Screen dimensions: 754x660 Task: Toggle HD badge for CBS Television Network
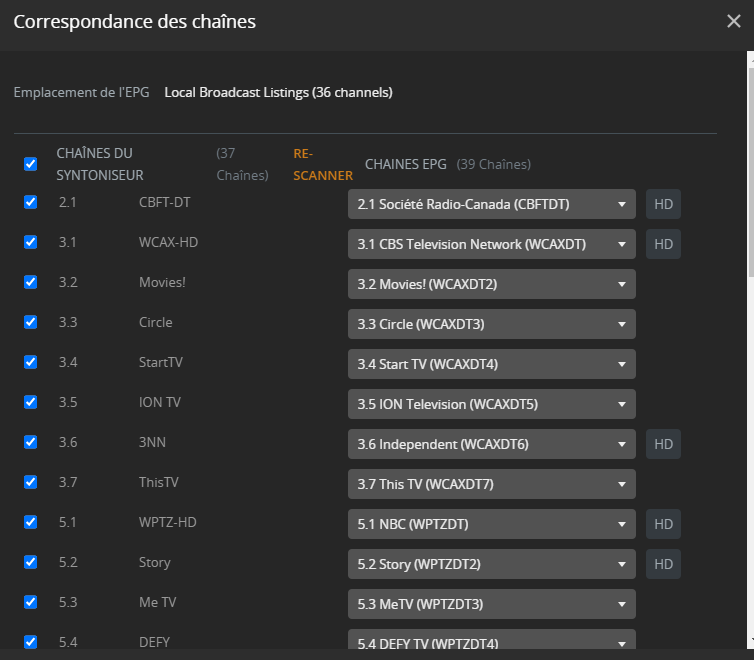coord(663,244)
